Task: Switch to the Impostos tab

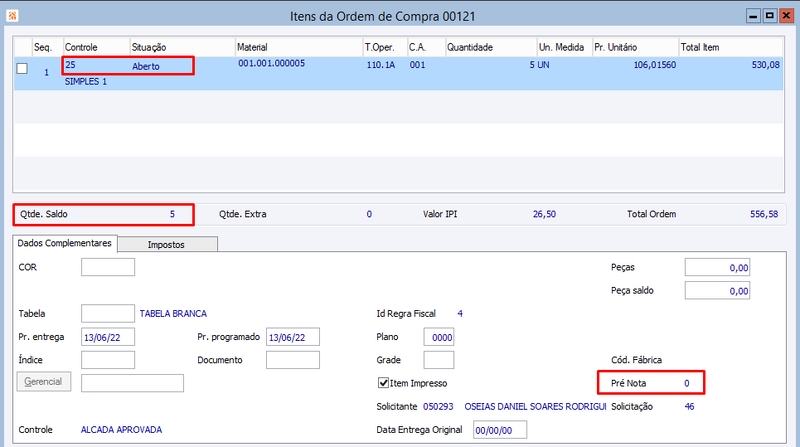Action: [166, 244]
